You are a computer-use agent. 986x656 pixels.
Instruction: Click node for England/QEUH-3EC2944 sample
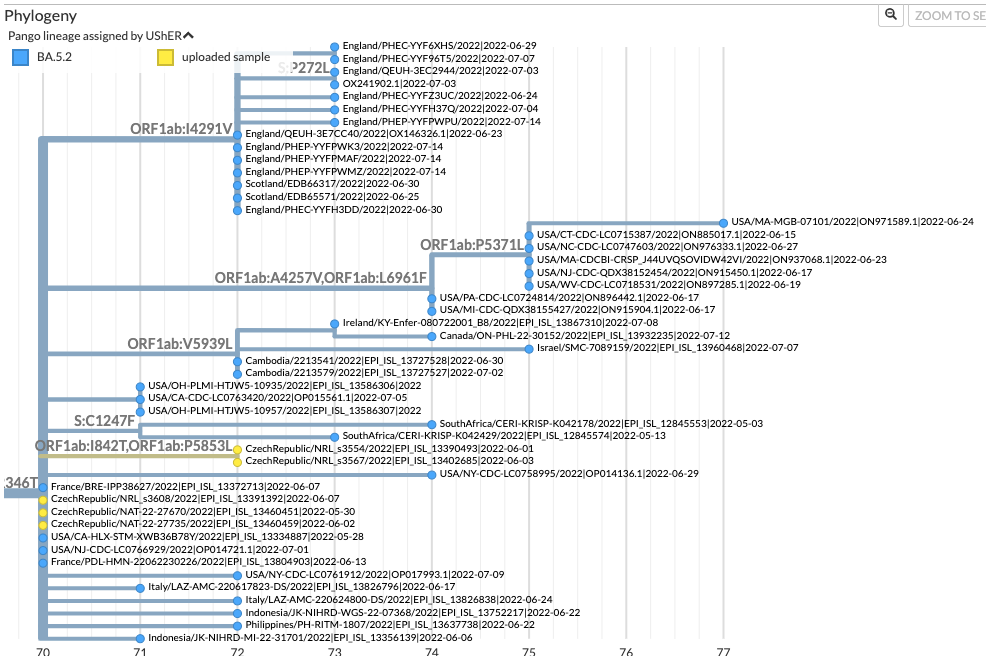click(x=335, y=72)
